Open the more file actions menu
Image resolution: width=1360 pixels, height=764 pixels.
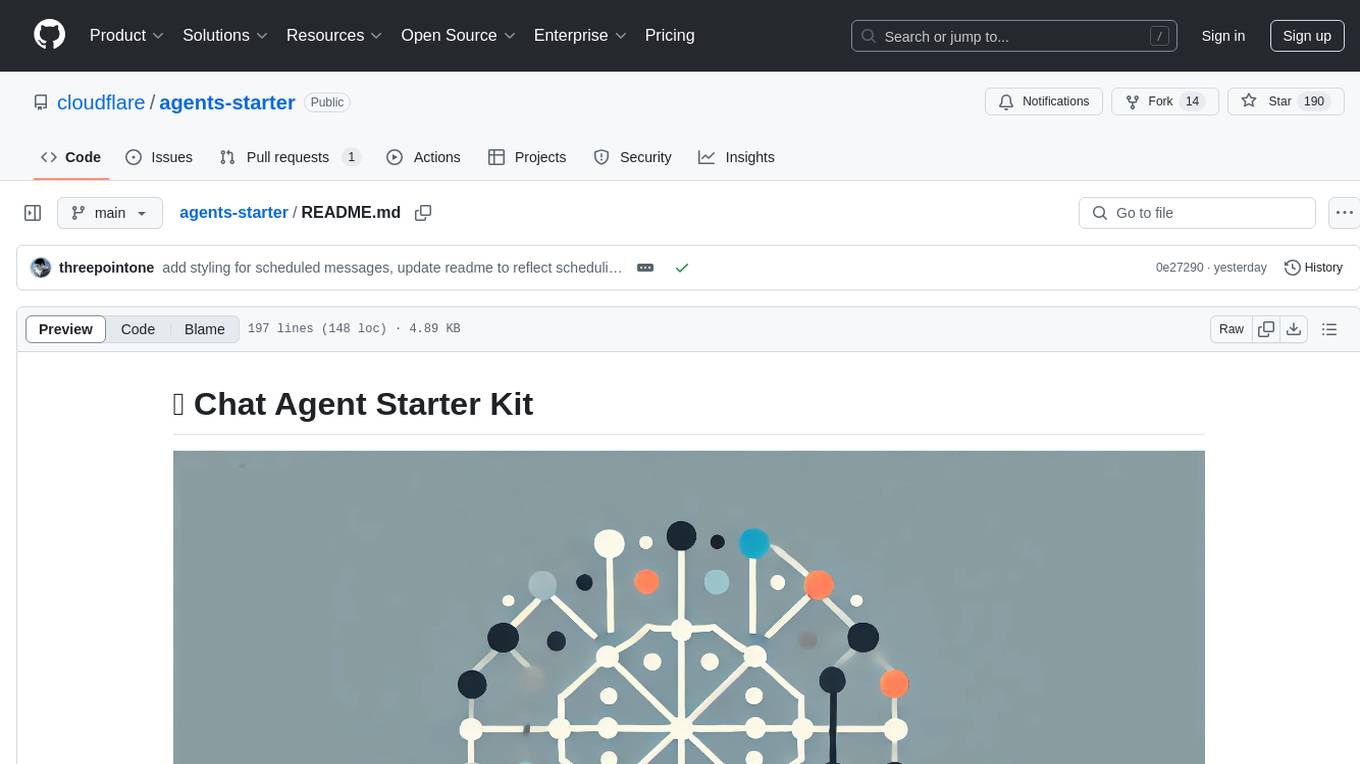click(1344, 213)
